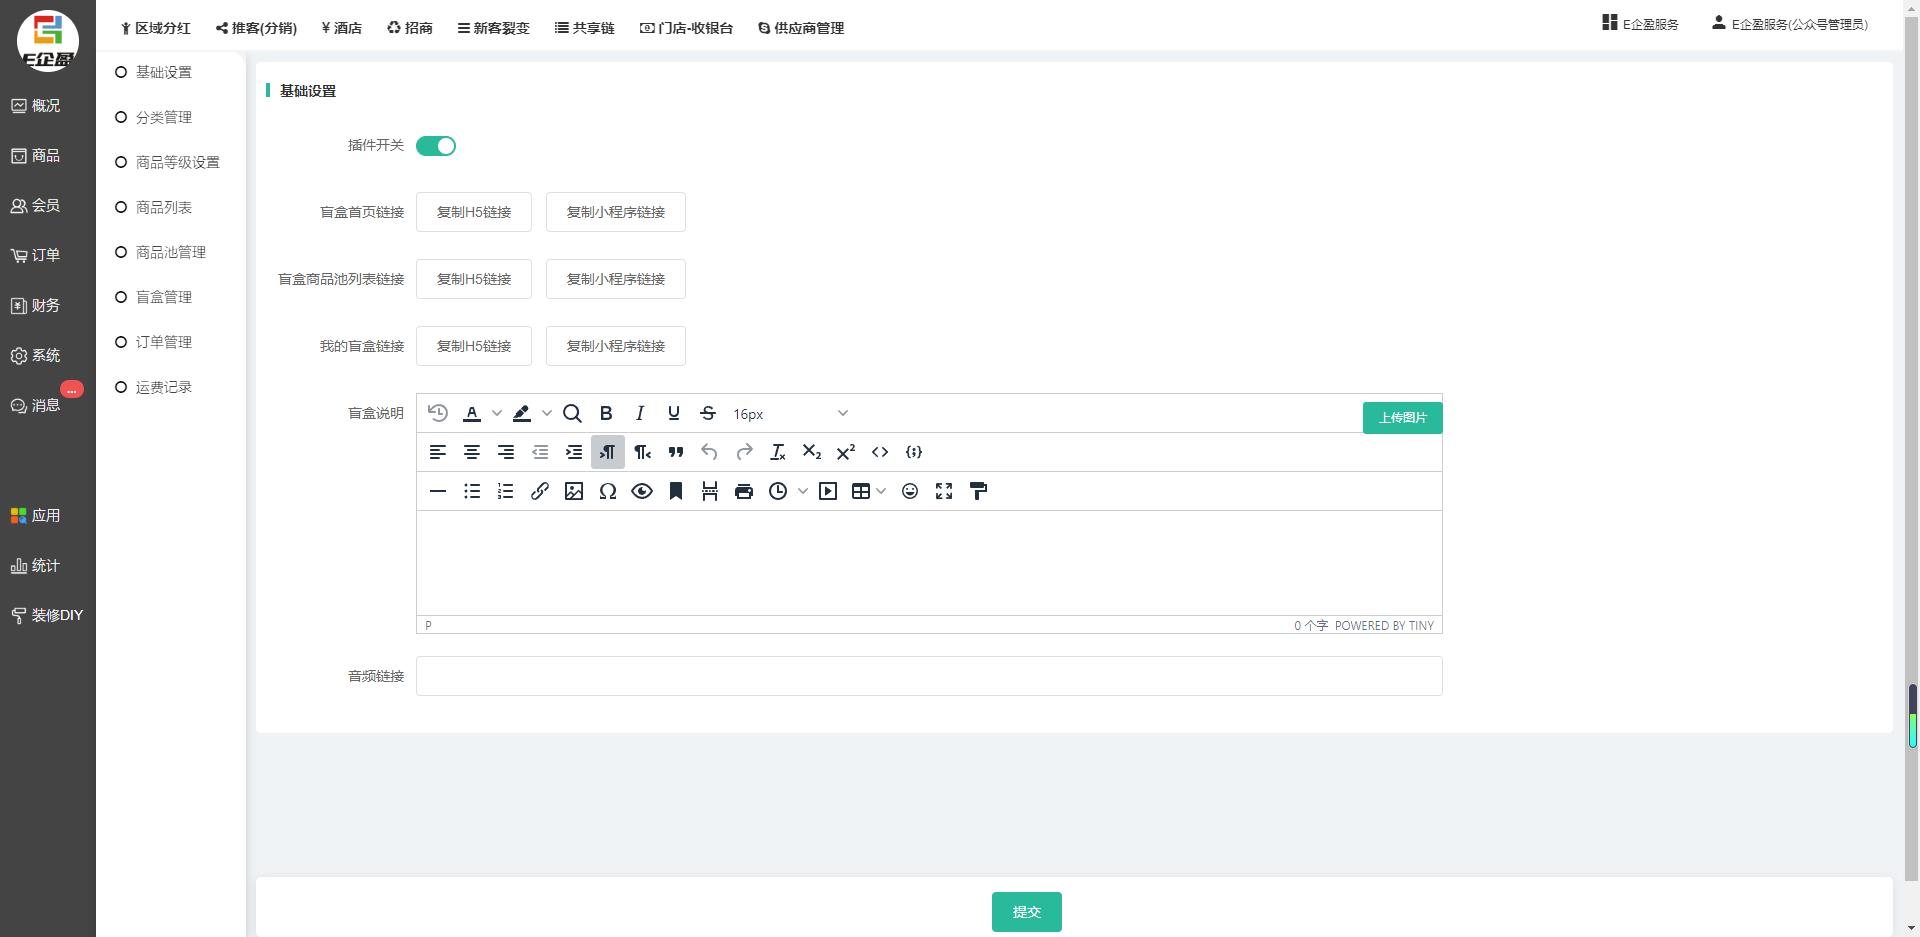This screenshot has width=1920, height=937.
Task: Click the green 提交 button
Action: pos(1026,912)
